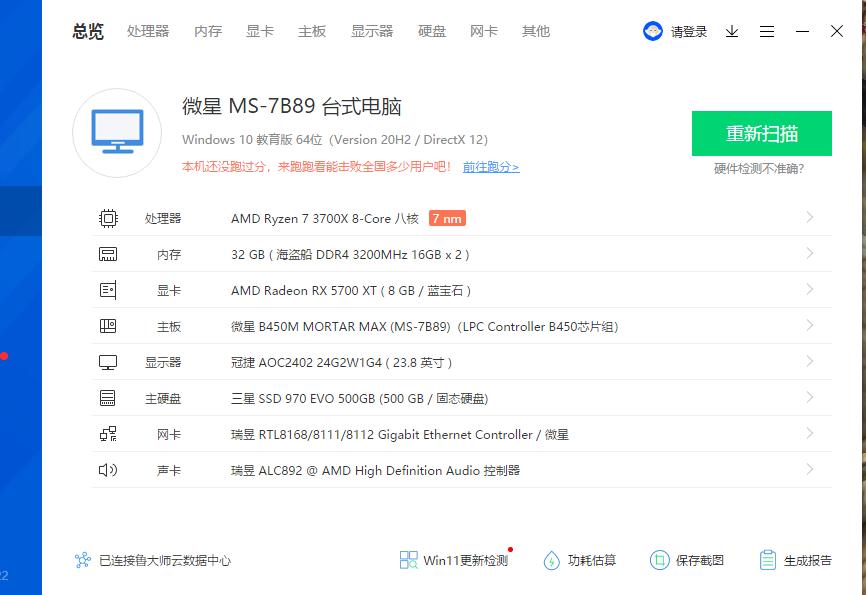Expand the 显卡 row chevron
This screenshot has width=866, height=595.
click(810, 289)
